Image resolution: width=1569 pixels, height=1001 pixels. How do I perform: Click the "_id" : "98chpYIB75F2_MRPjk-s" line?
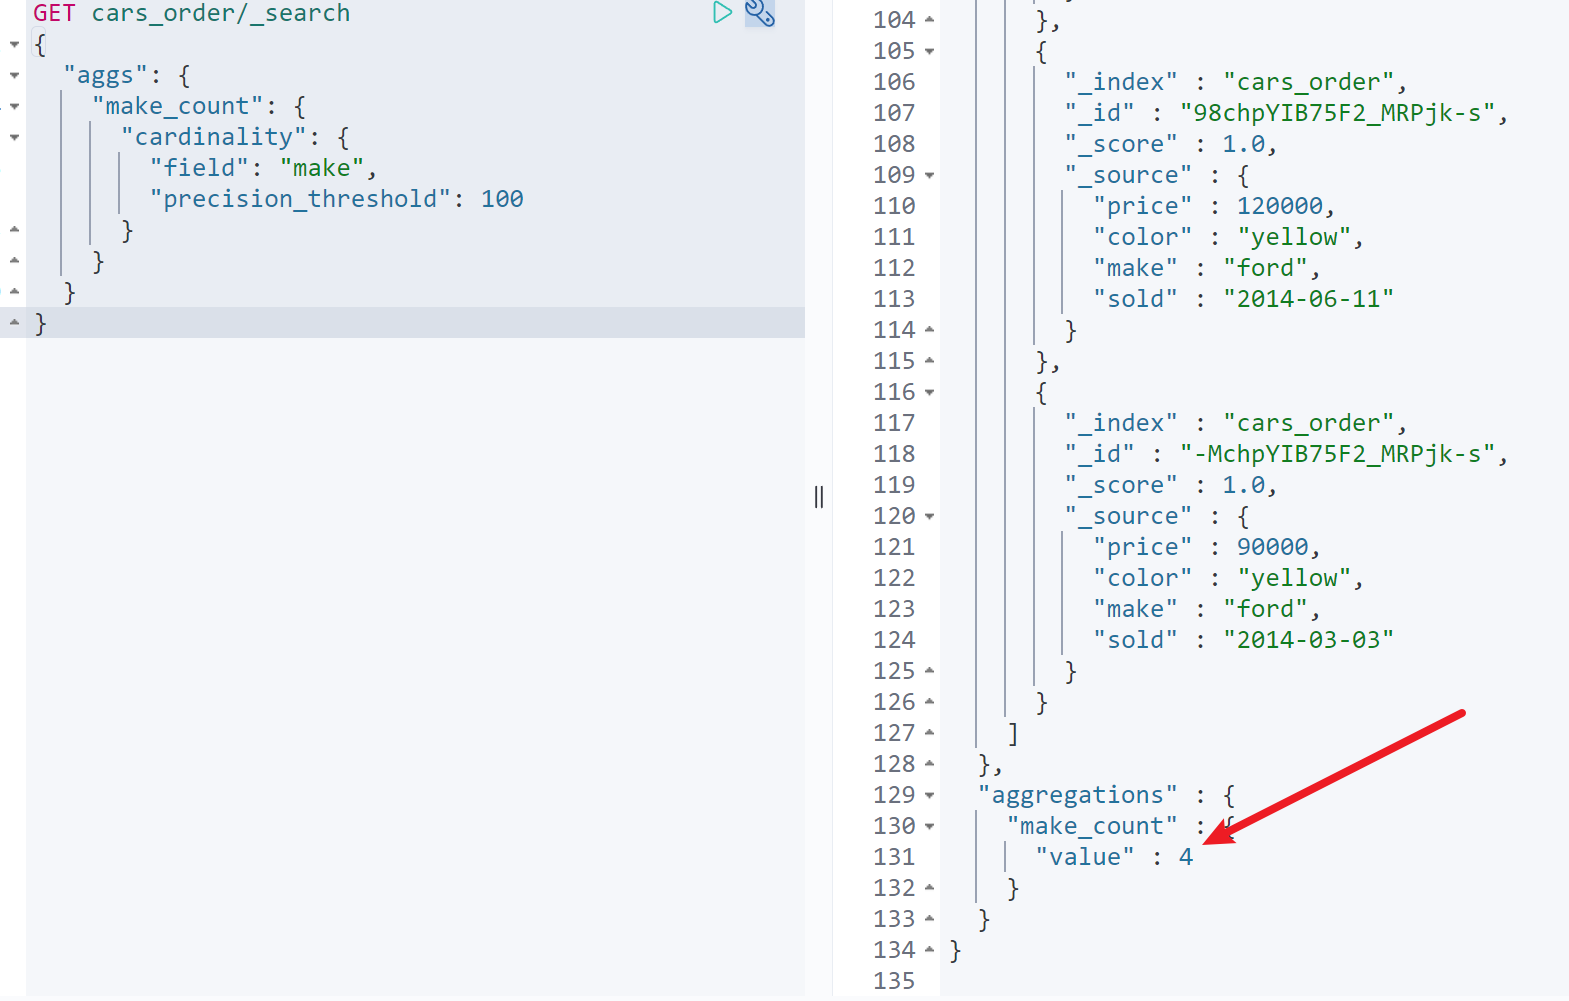pyautogui.click(x=1286, y=113)
